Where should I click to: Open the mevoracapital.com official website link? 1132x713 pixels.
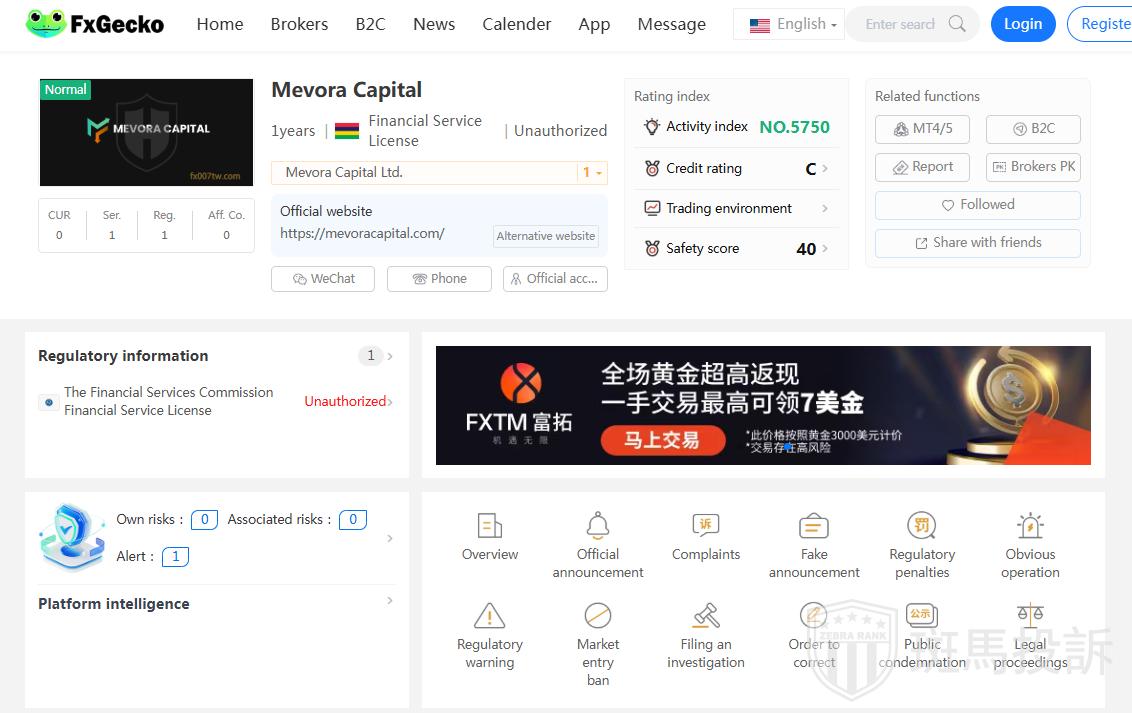[x=362, y=233]
